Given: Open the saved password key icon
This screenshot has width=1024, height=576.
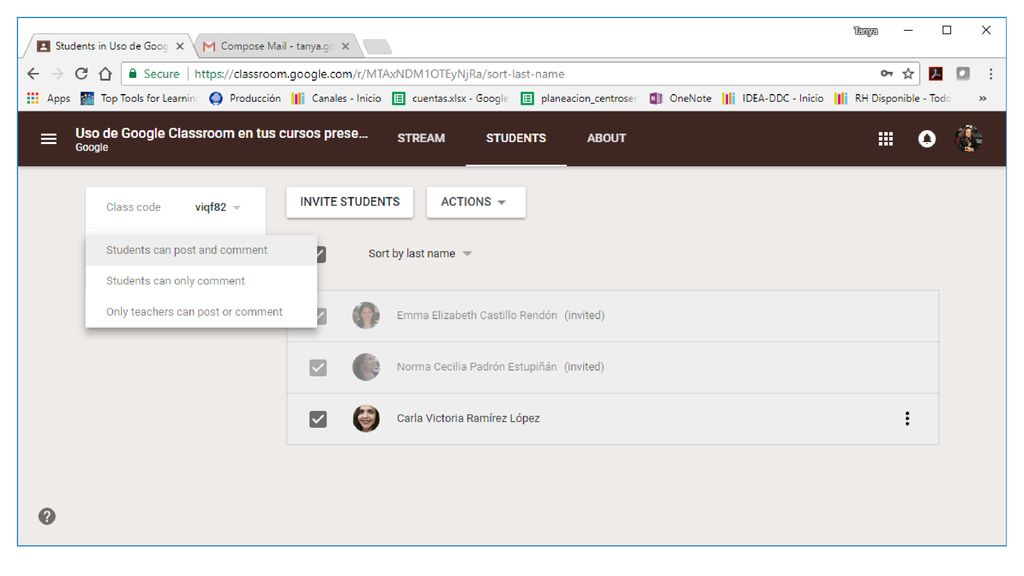Looking at the screenshot, I should pos(886,74).
